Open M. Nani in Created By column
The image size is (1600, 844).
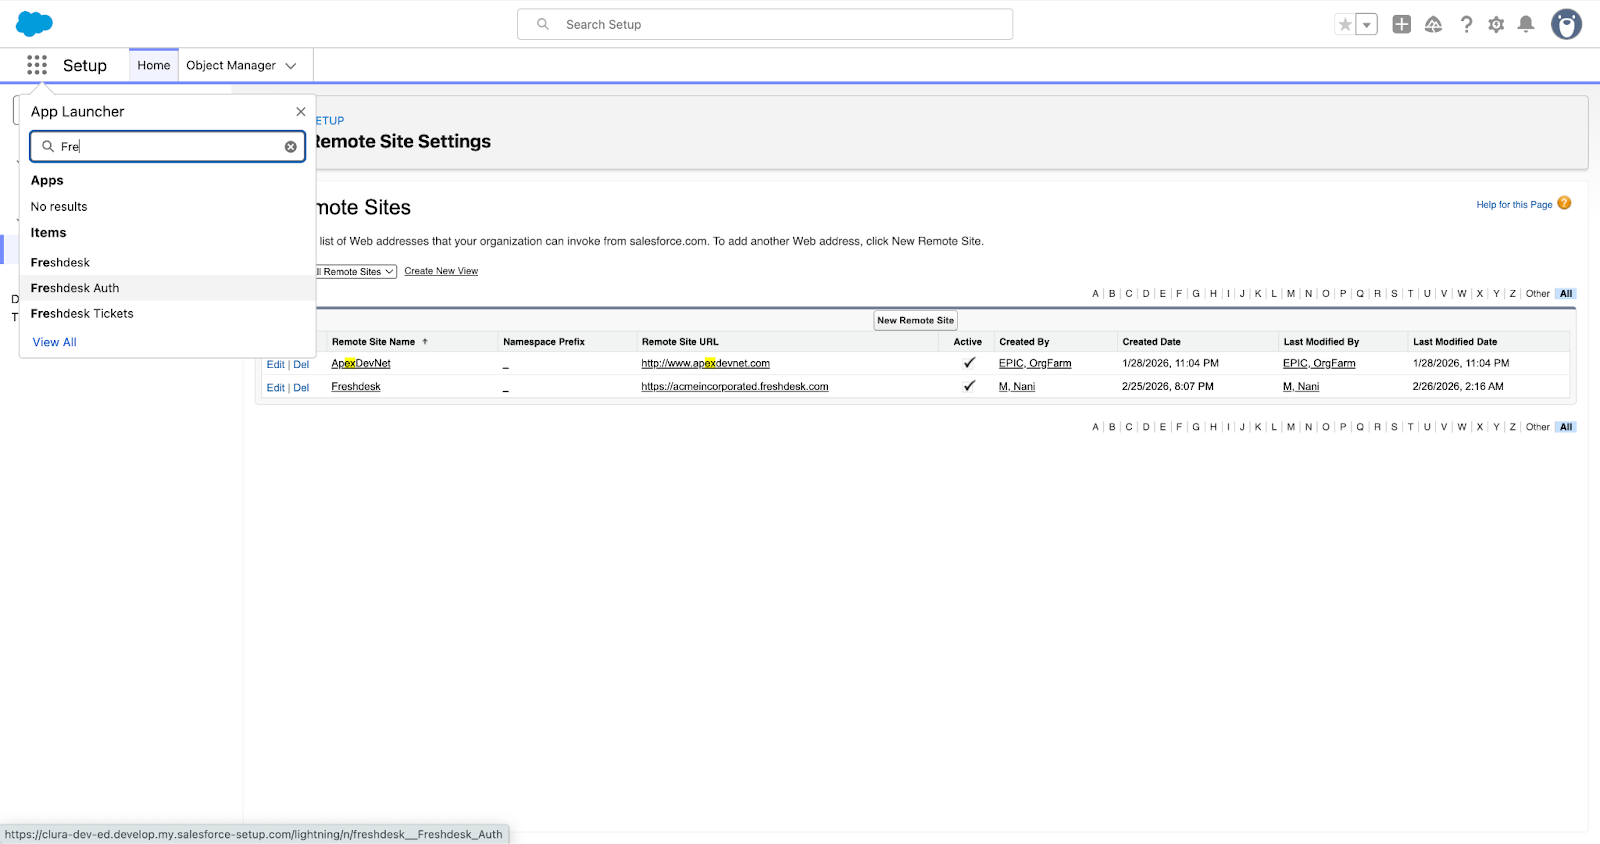coord(1017,386)
